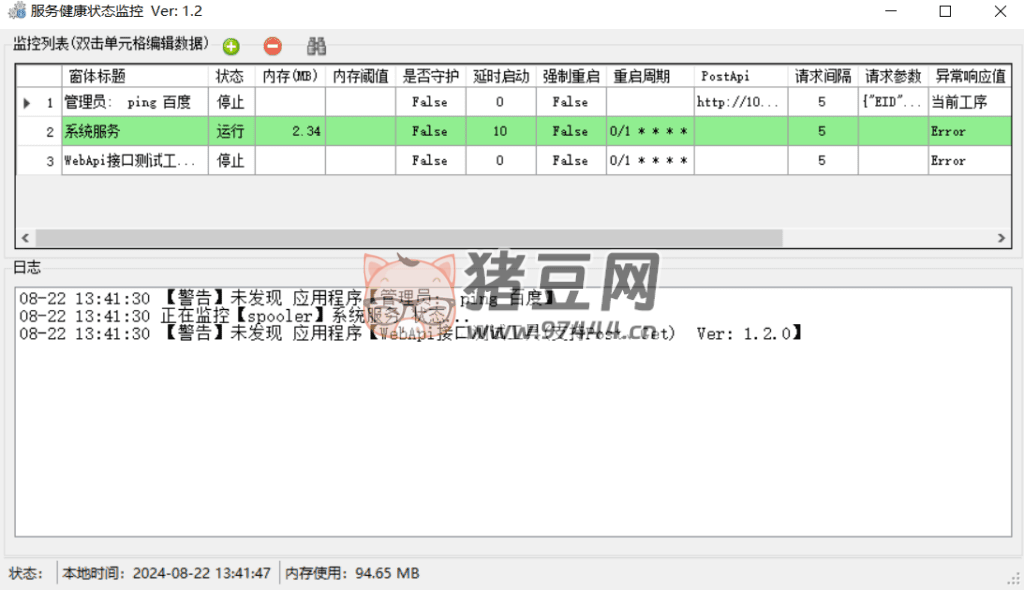This screenshot has width=1024, height=590.
Task: Click the 本地时间 status bar entry
Action: 167,573
